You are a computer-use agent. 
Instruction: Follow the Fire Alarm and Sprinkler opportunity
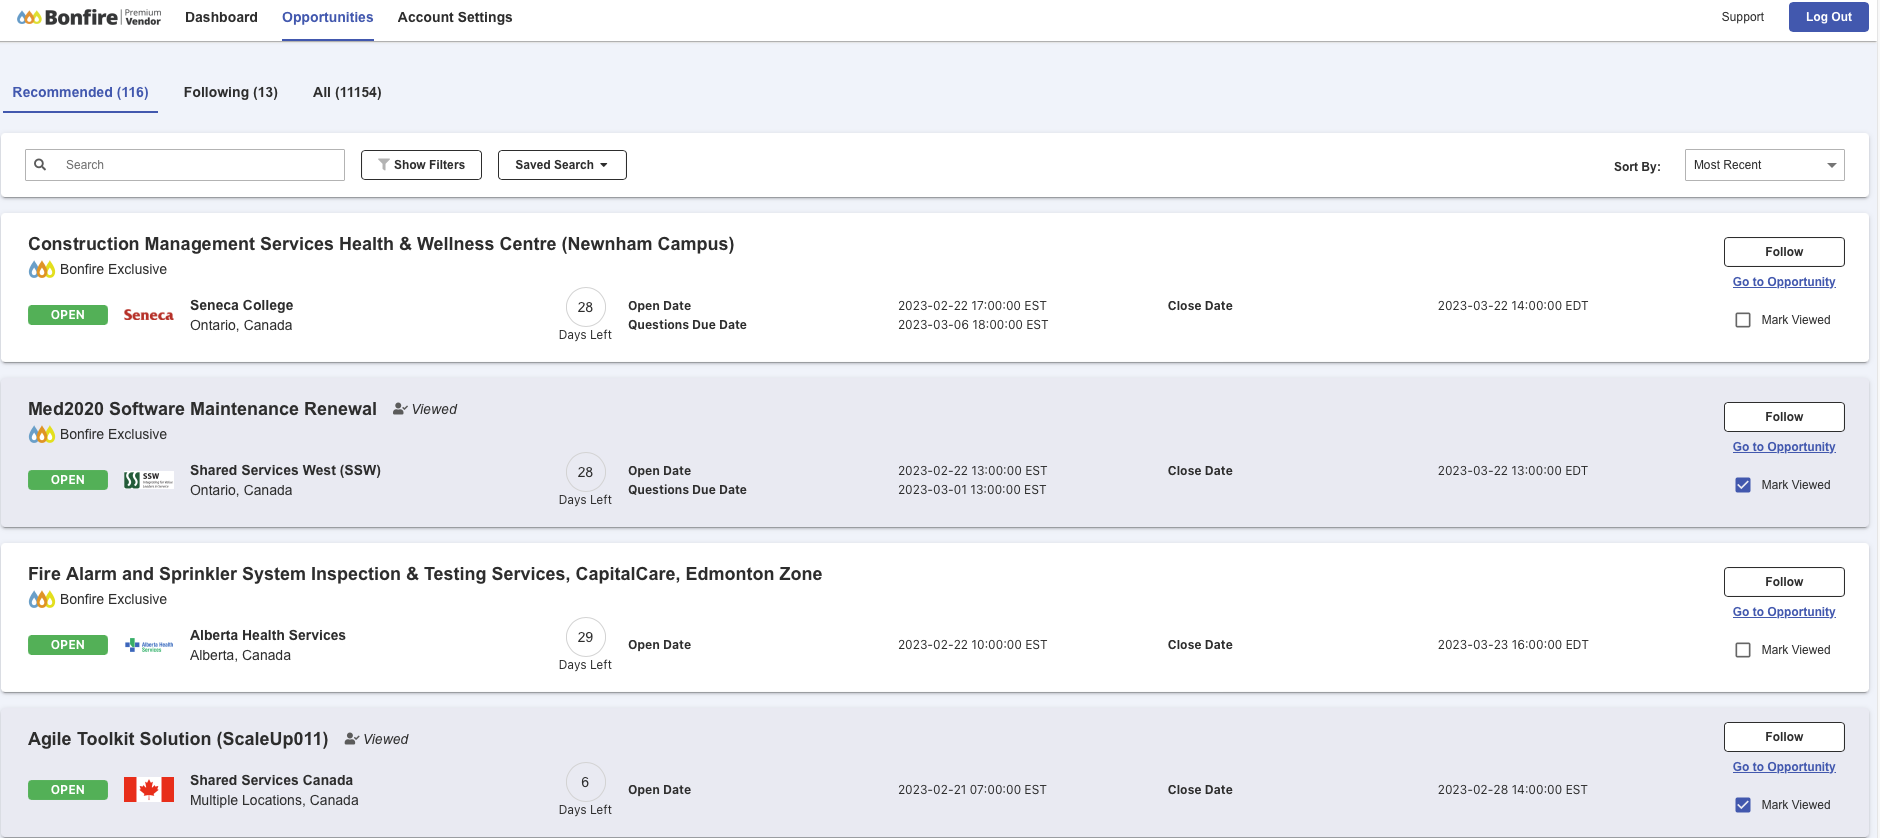click(x=1784, y=582)
